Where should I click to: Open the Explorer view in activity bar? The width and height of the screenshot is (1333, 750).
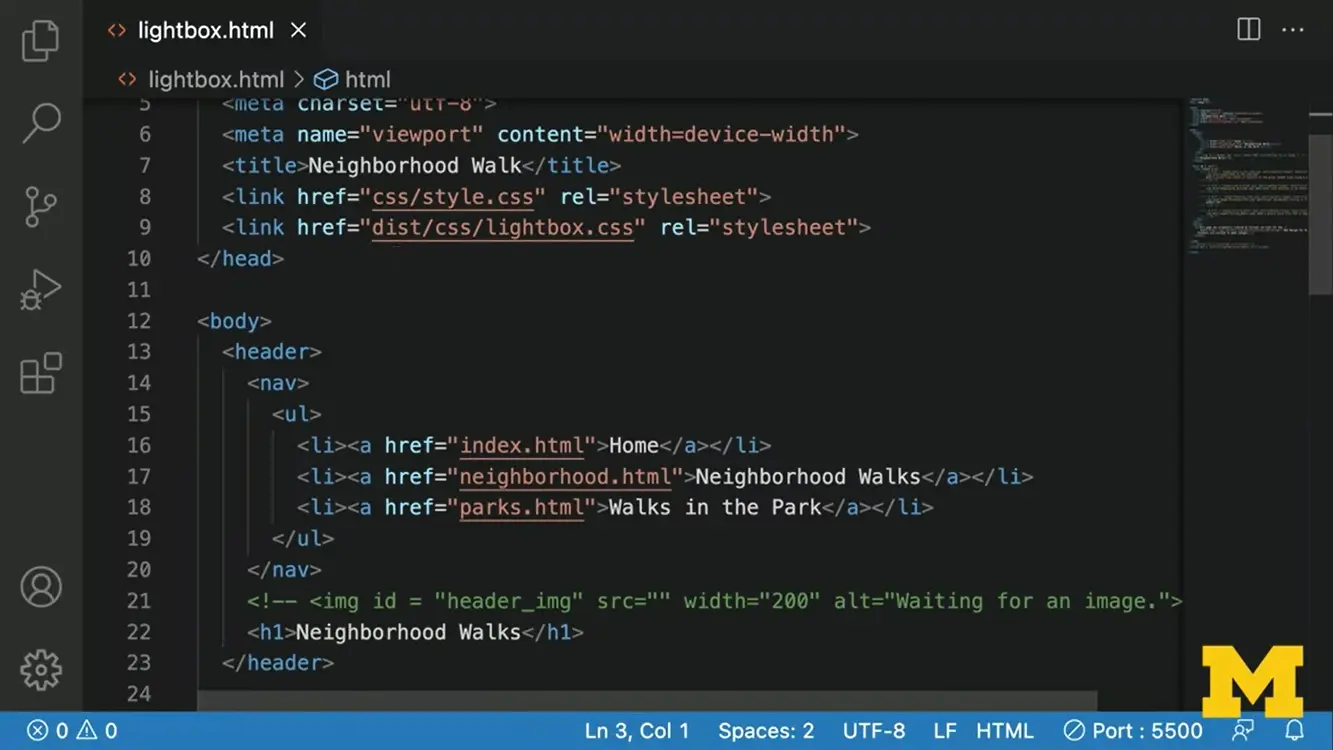[x=41, y=40]
